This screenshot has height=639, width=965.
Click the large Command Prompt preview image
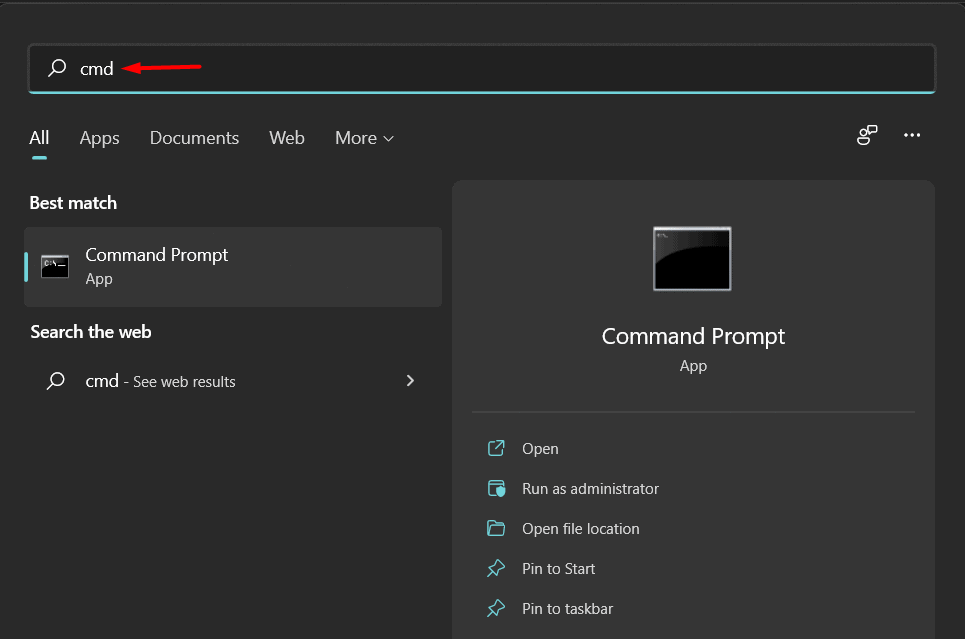tap(692, 259)
